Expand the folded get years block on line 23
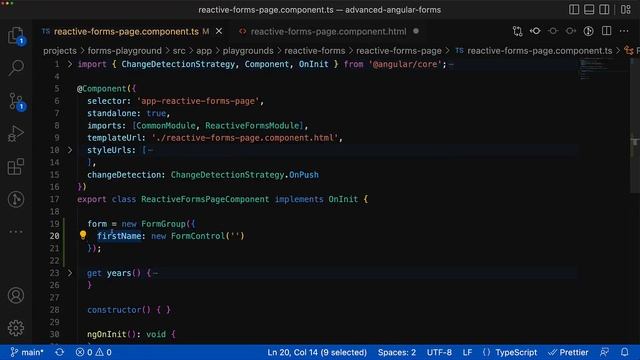 pos(70,273)
